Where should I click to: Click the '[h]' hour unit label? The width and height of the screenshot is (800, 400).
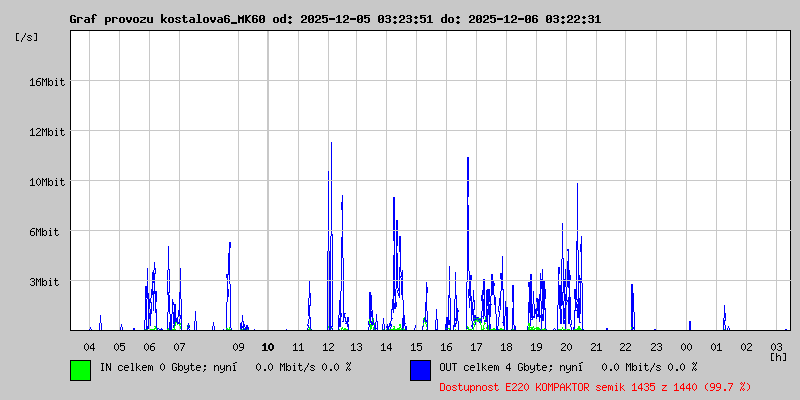777,356
